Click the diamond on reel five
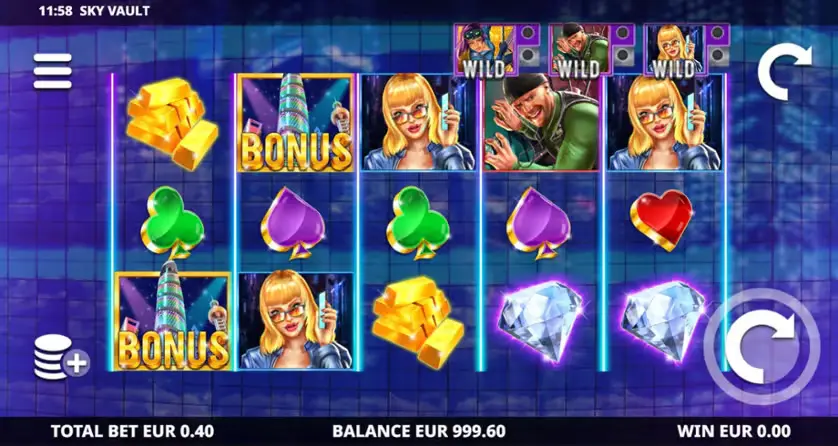Viewport: 838px width, 446px height. click(x=663, y=321)
